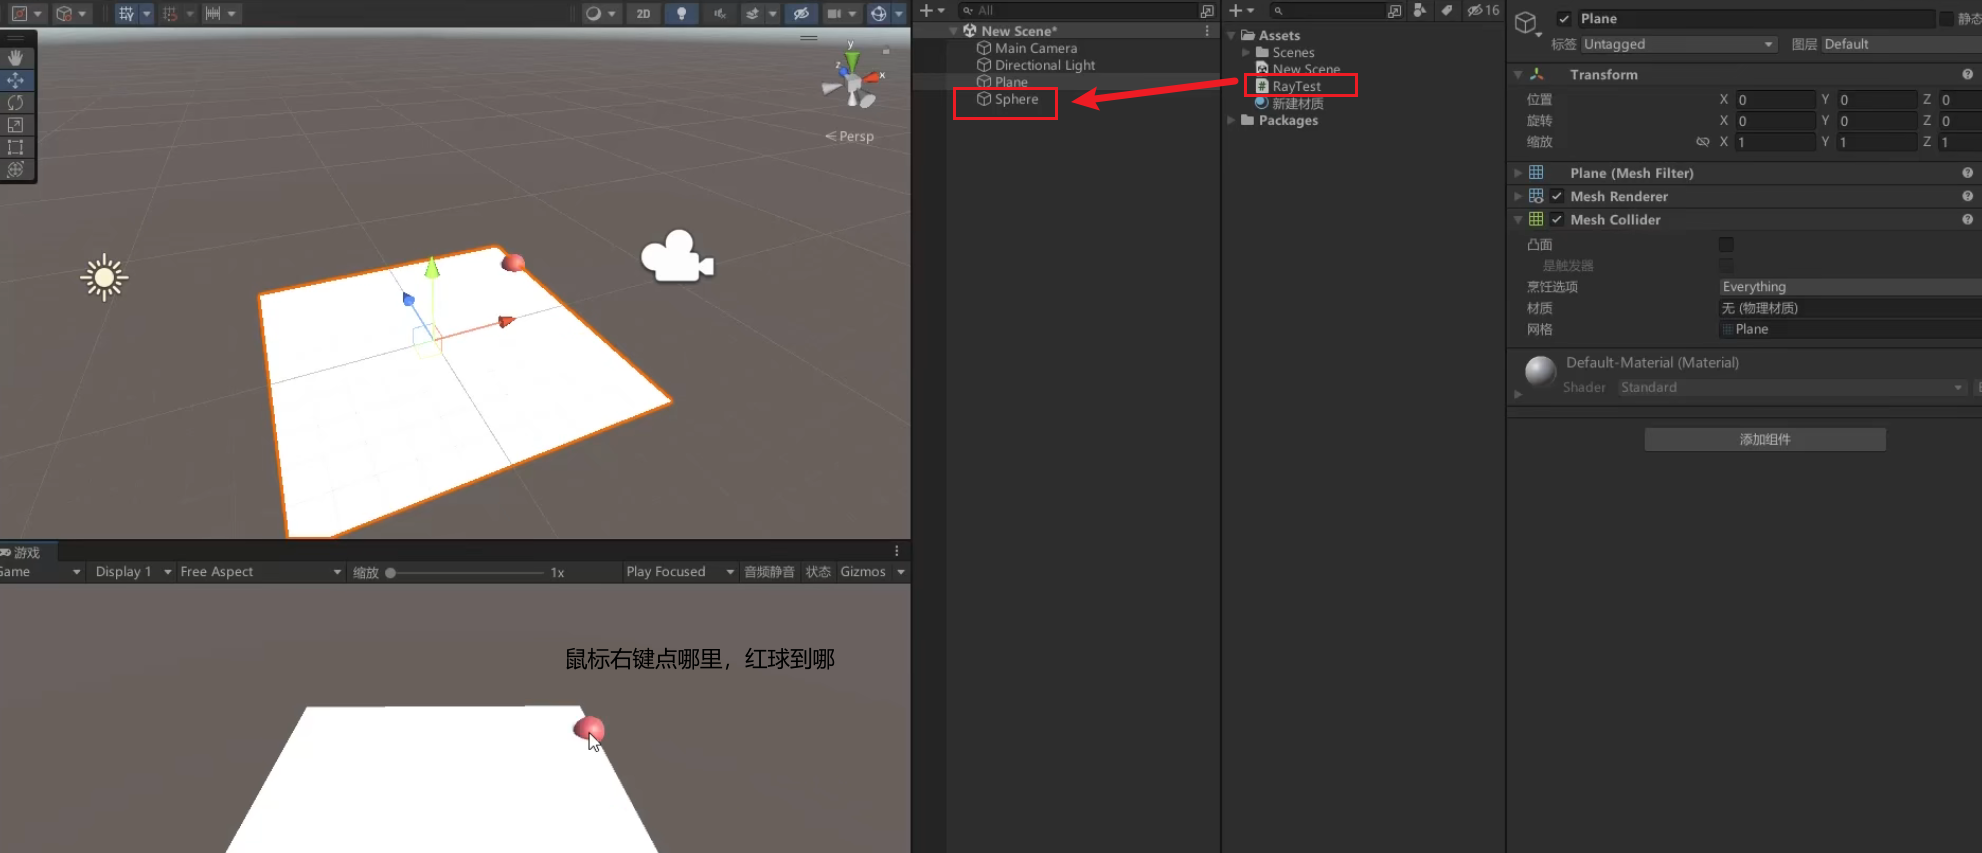Expand the Packages folder
The image size is (1982, 853).
pyautogui.click(x=1232, y=120)
